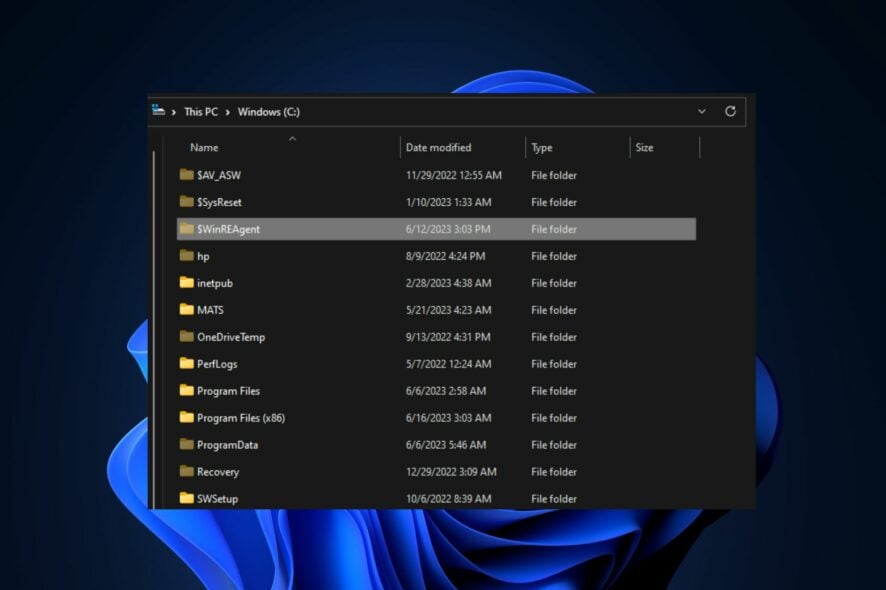Click the Program Files folder name

(x=228, y=391)
